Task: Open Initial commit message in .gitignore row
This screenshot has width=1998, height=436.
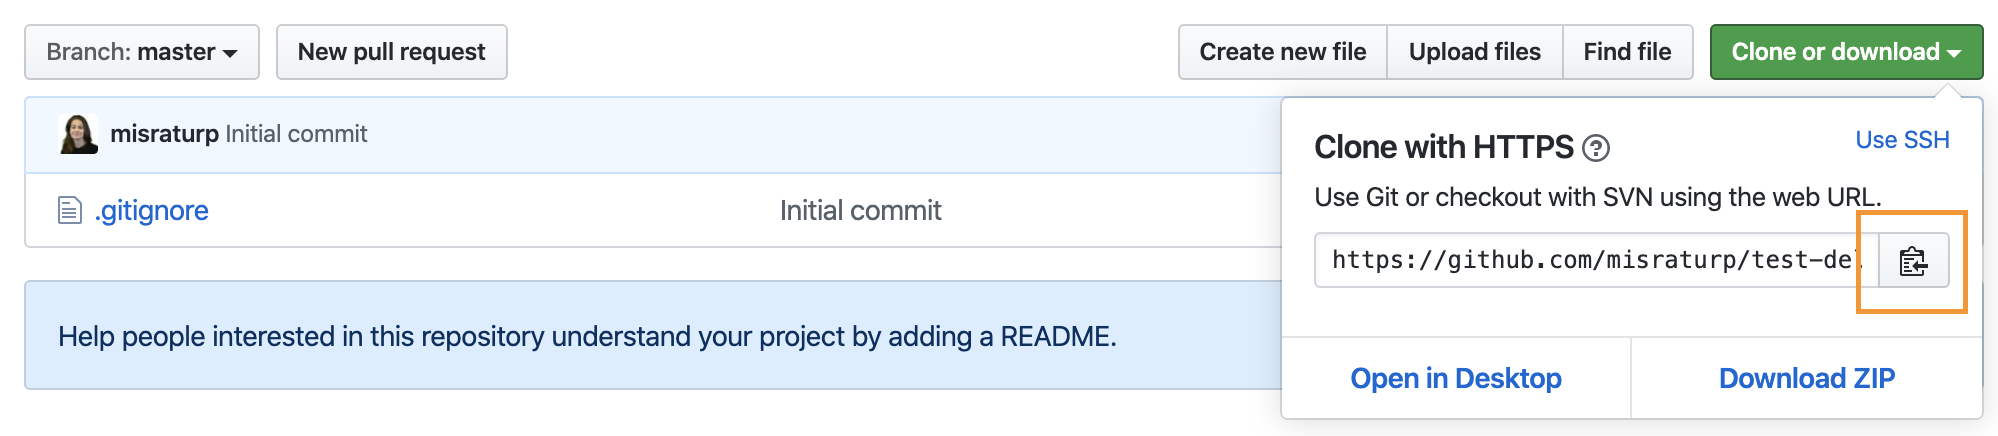Action: (x=861, y=211)
